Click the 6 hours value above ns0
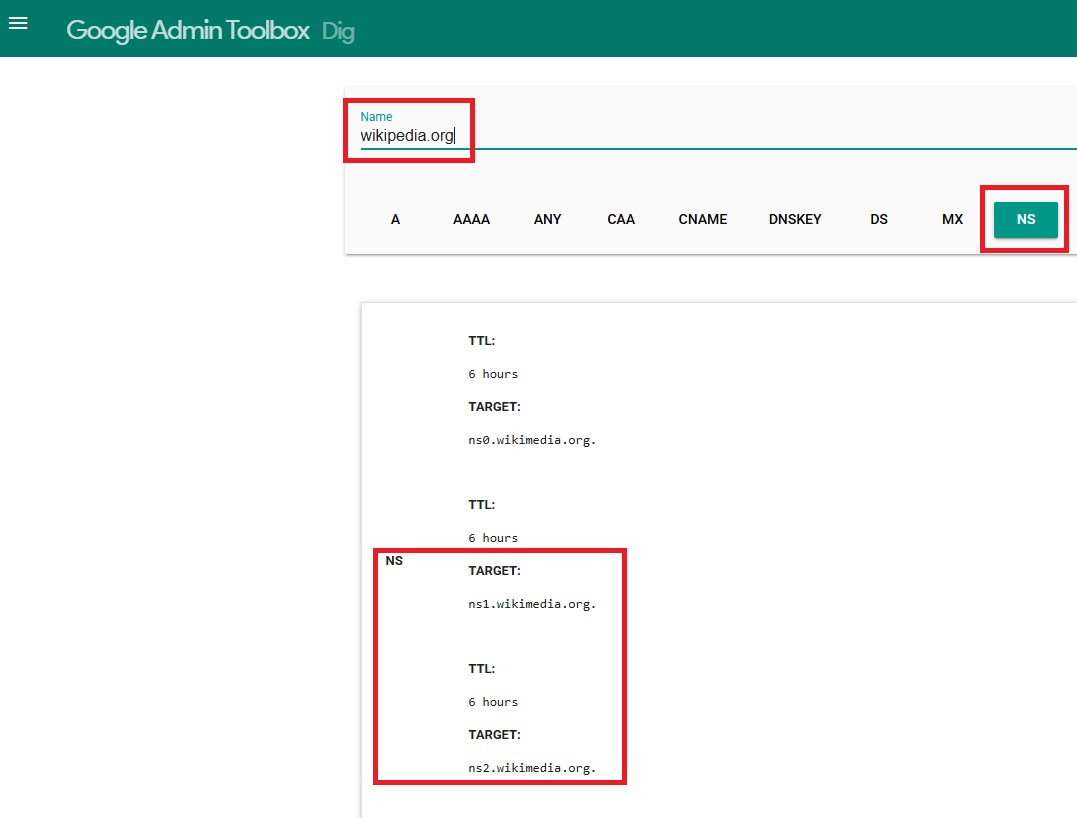 [x=493, y=374]
